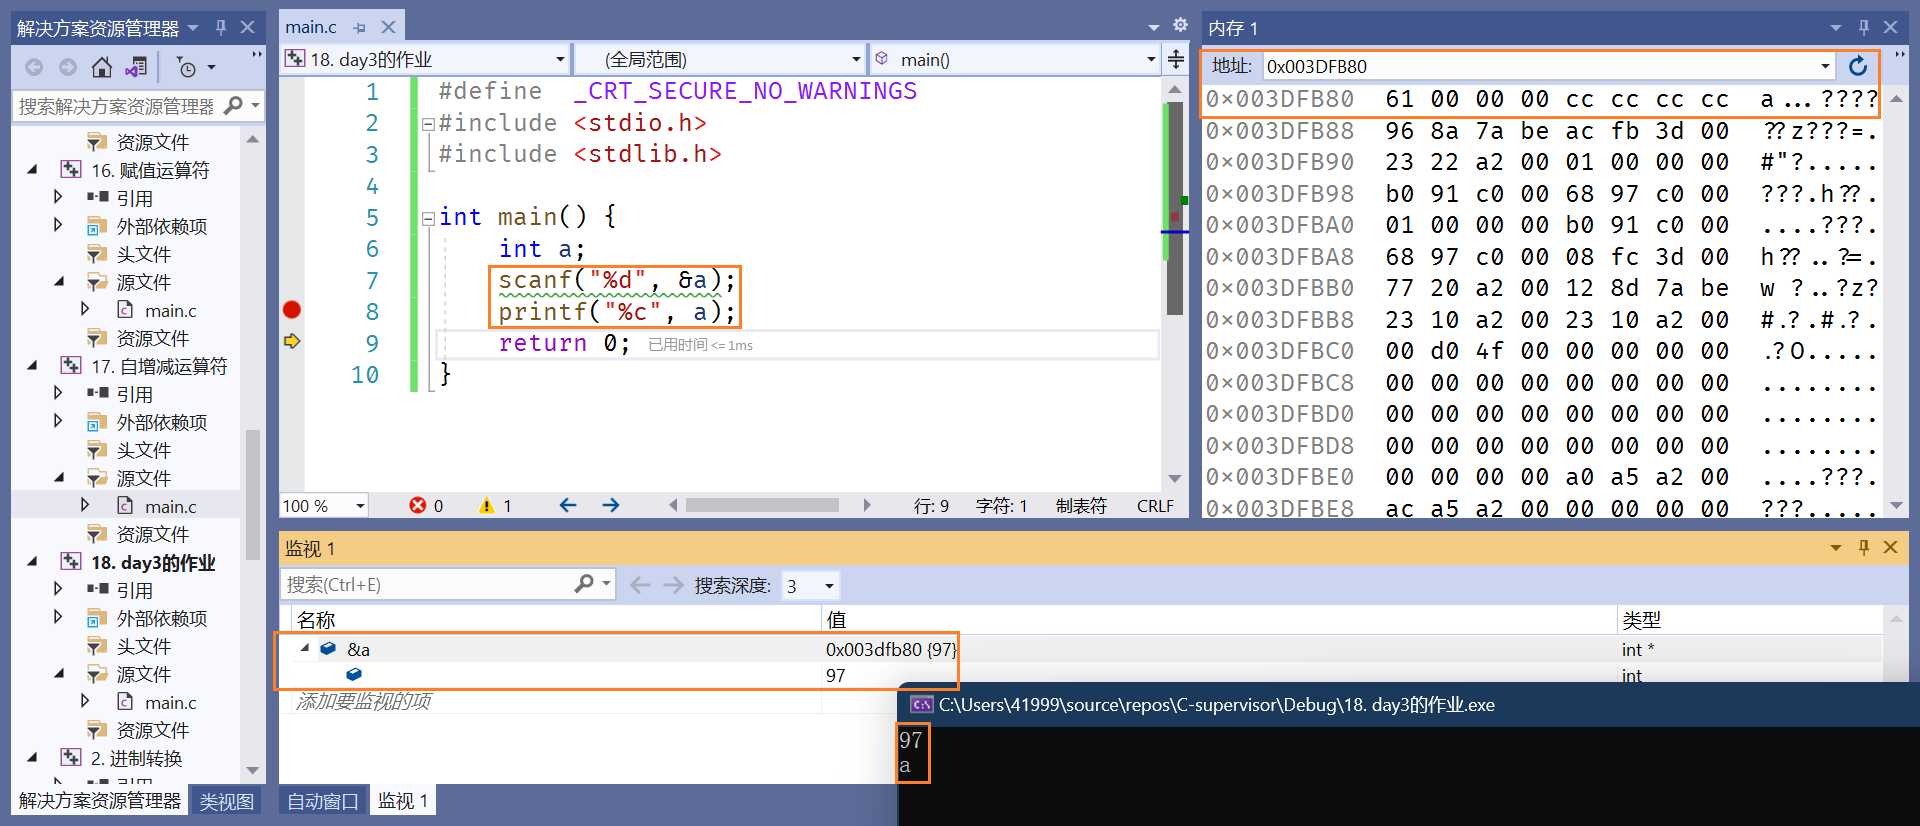This screenshot has width=1920, height=826.
Task: Select the main.c editor tab
Action: (x=311, y=27)
